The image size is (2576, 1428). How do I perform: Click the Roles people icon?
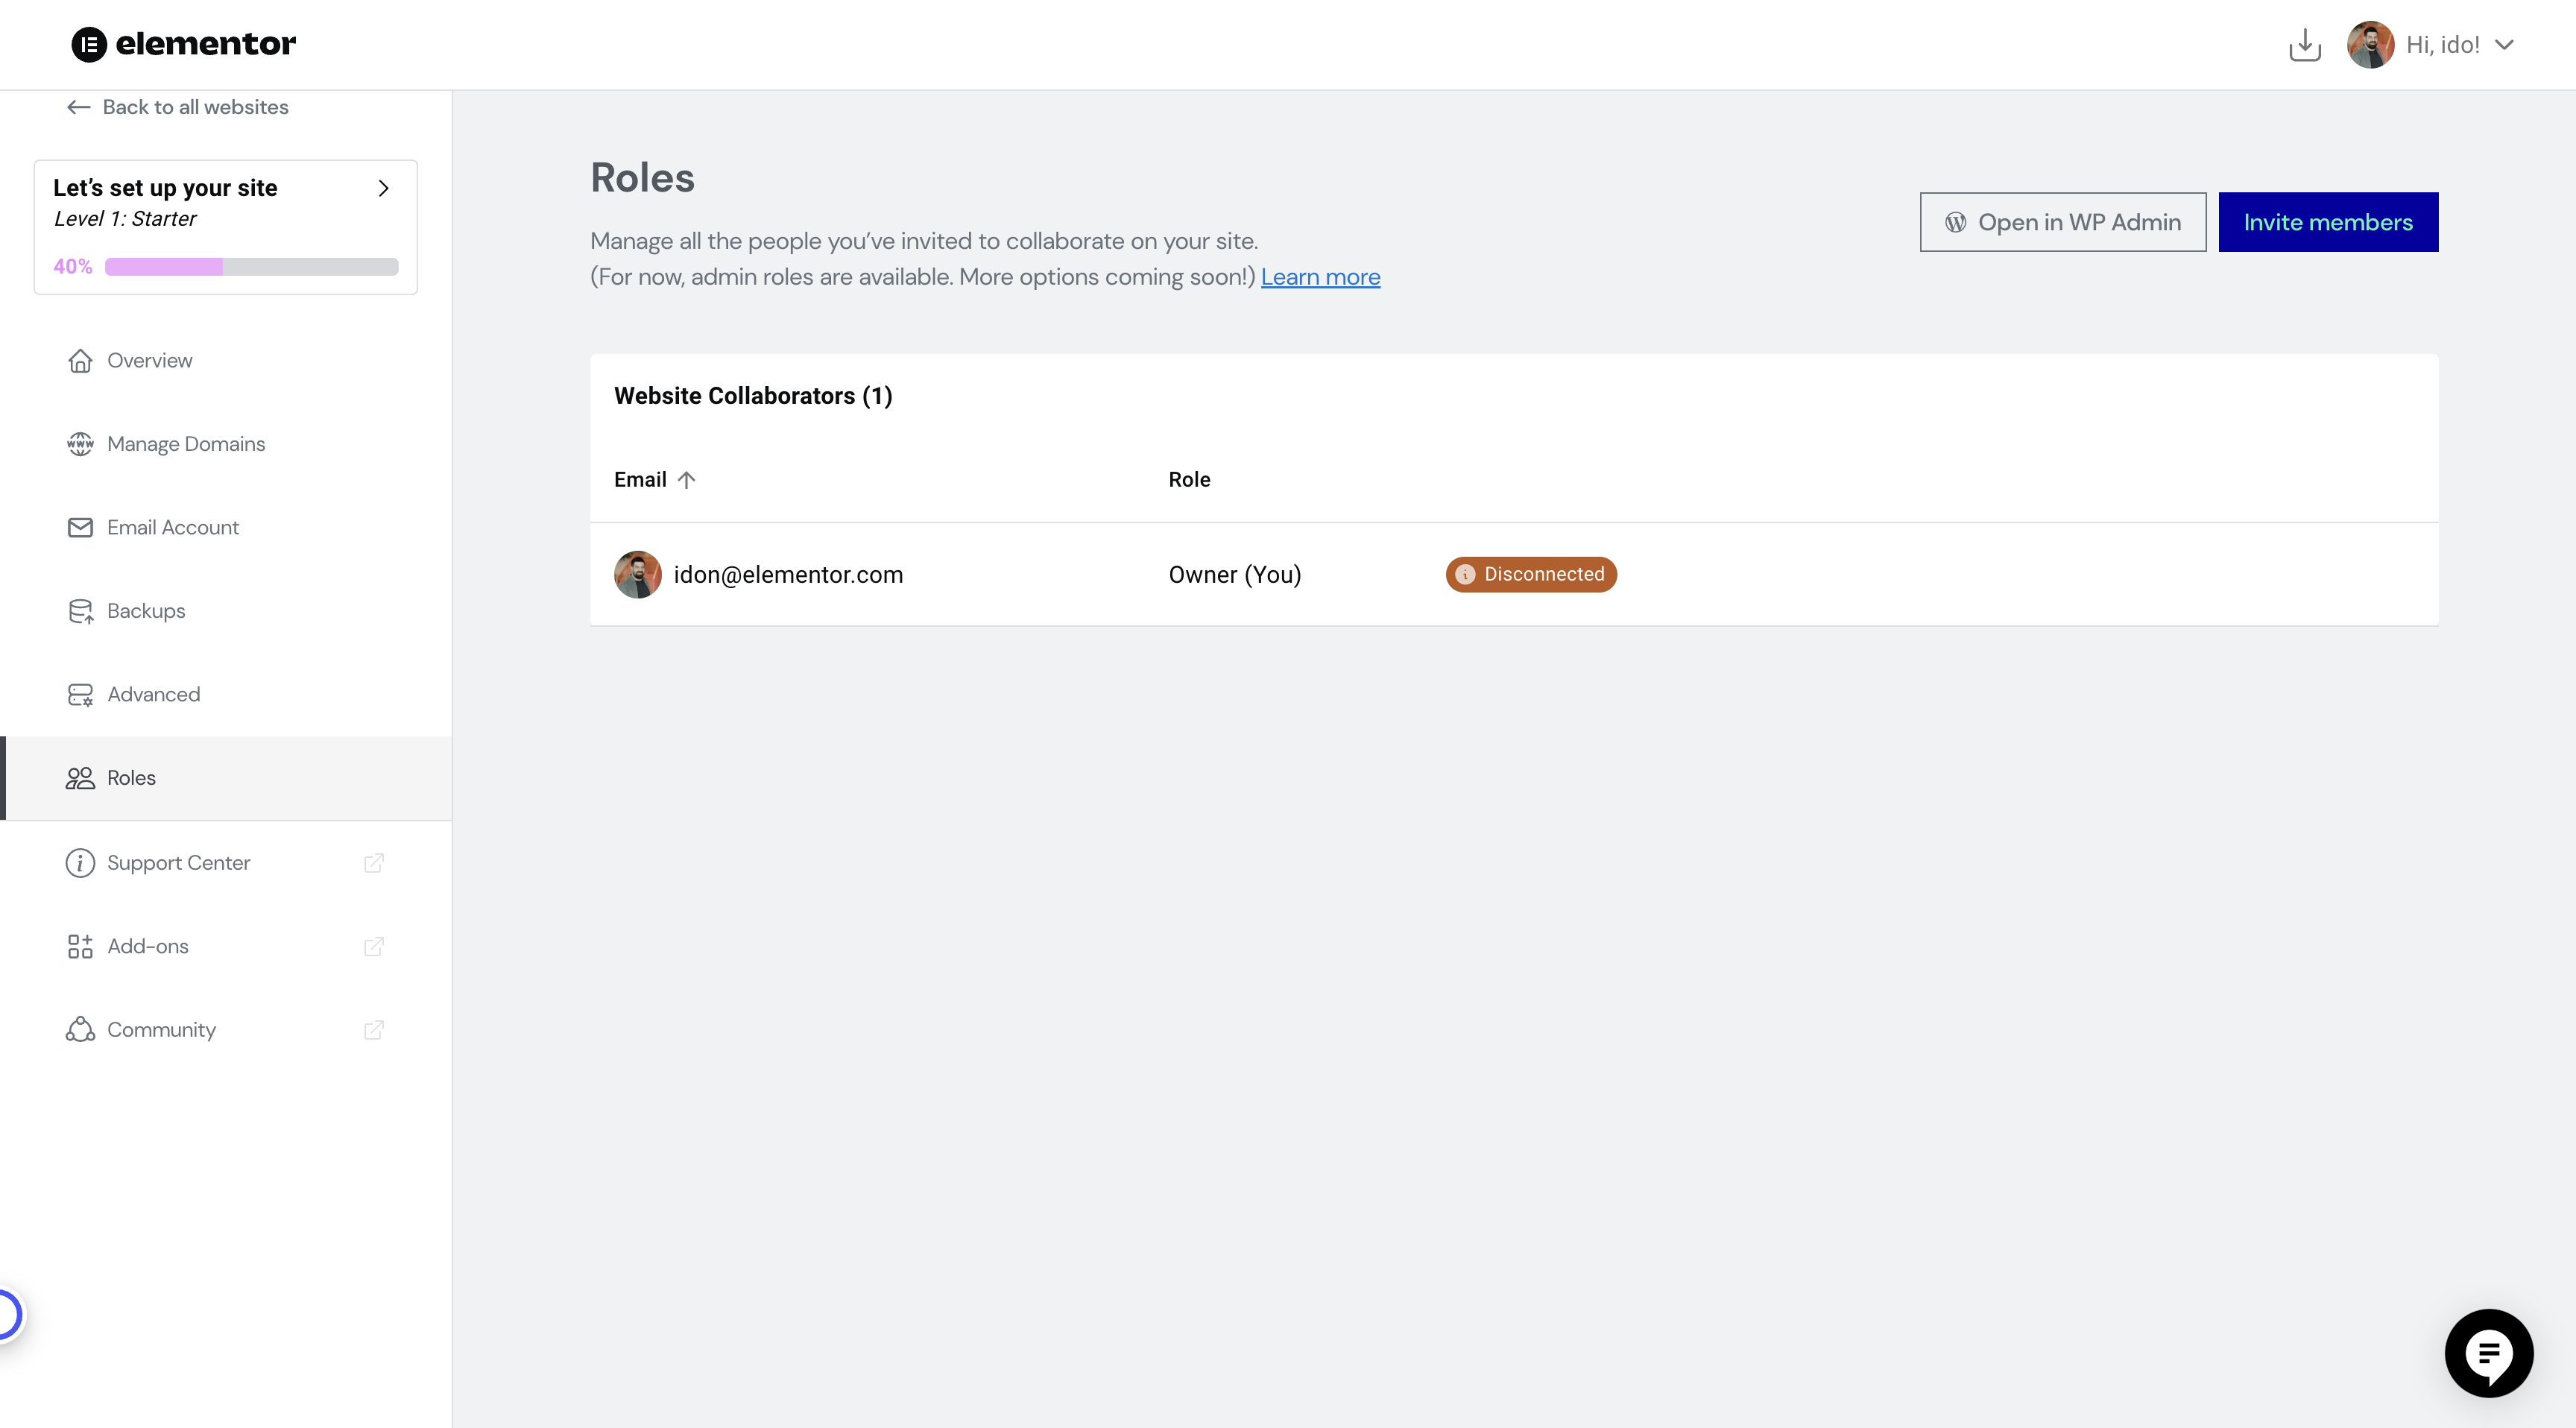click(80, 778)
